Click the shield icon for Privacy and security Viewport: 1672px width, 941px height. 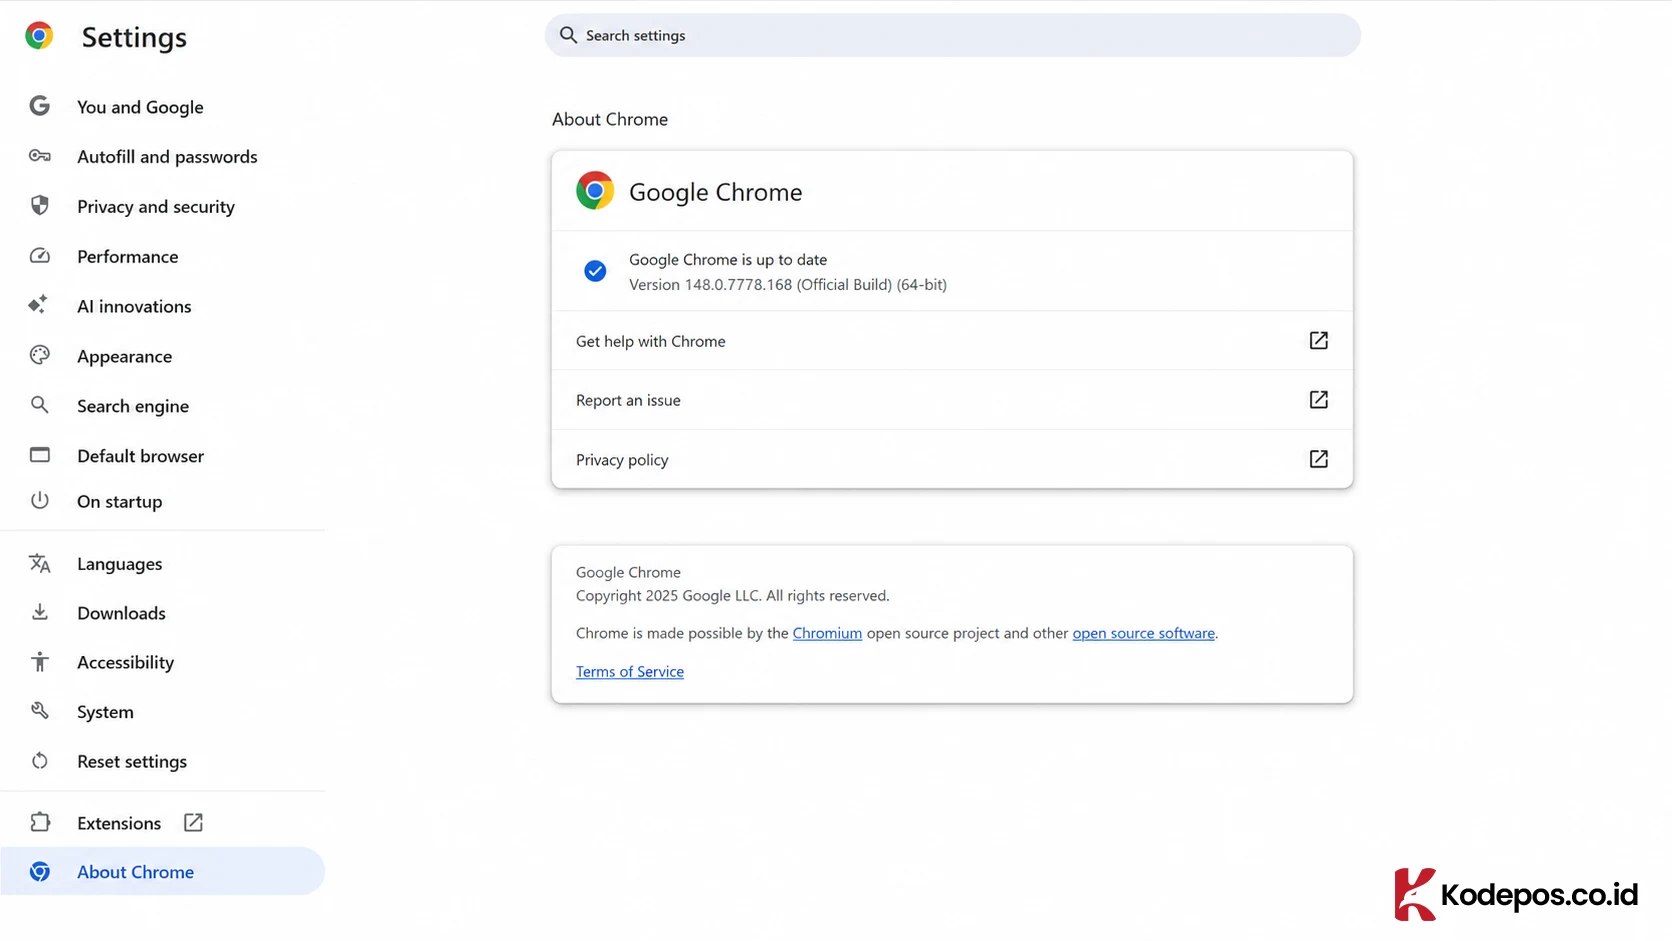(40, 206)
